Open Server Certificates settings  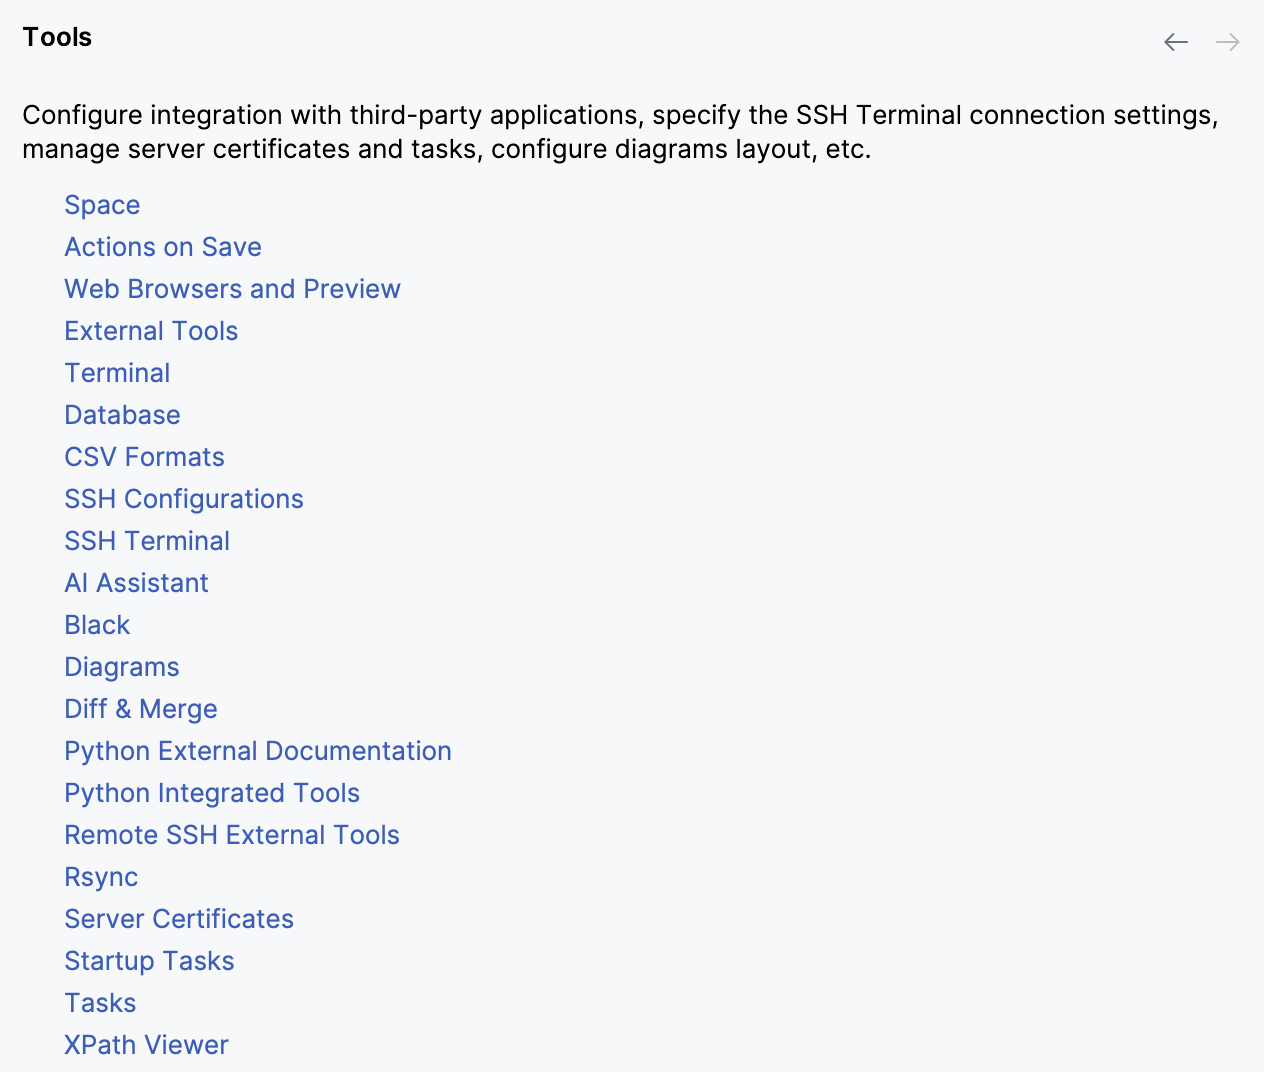pos(179,919)
